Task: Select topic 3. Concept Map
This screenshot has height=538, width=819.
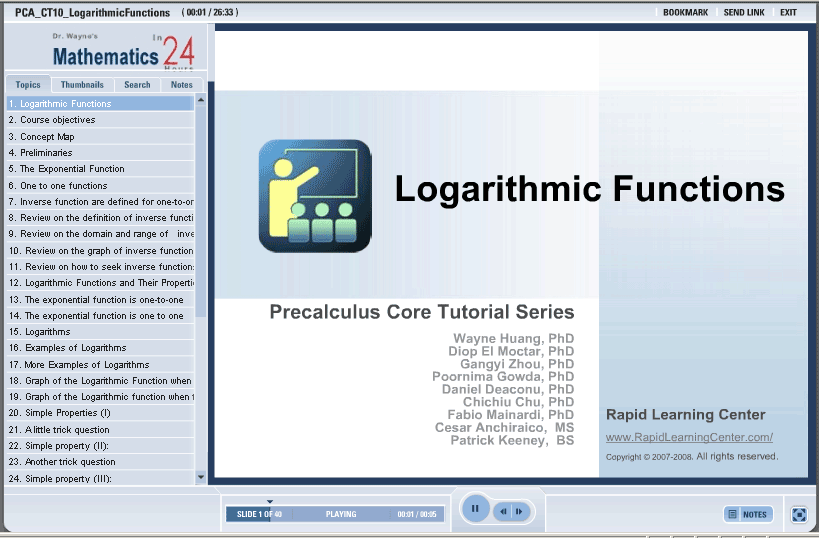Action: pos(100,136)
